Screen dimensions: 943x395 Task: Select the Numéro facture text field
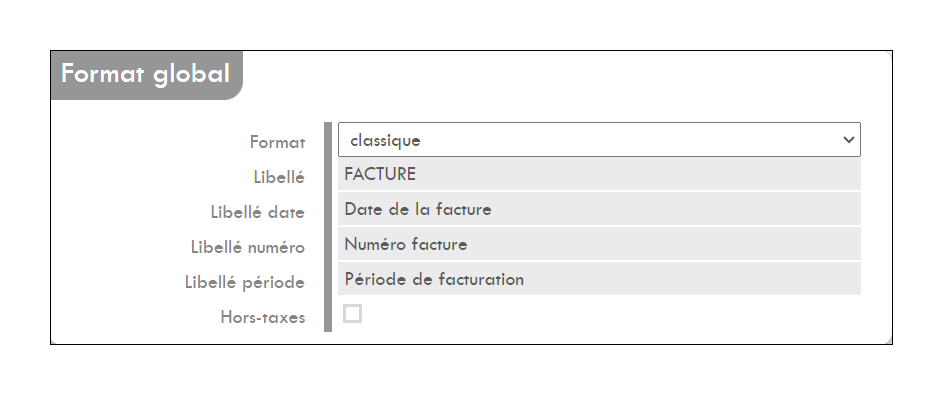tap(599, 244)
